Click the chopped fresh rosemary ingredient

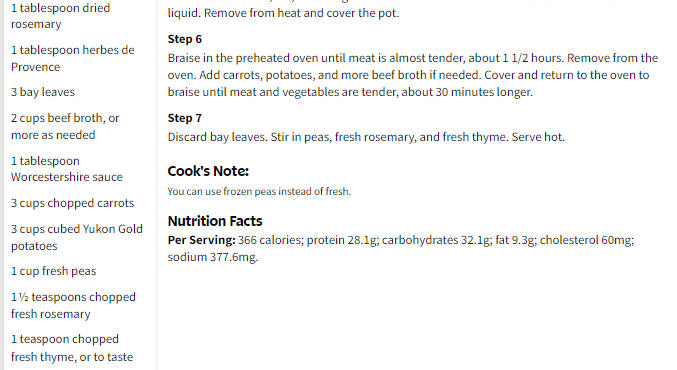pyautogui.click(x=73, y=305)
